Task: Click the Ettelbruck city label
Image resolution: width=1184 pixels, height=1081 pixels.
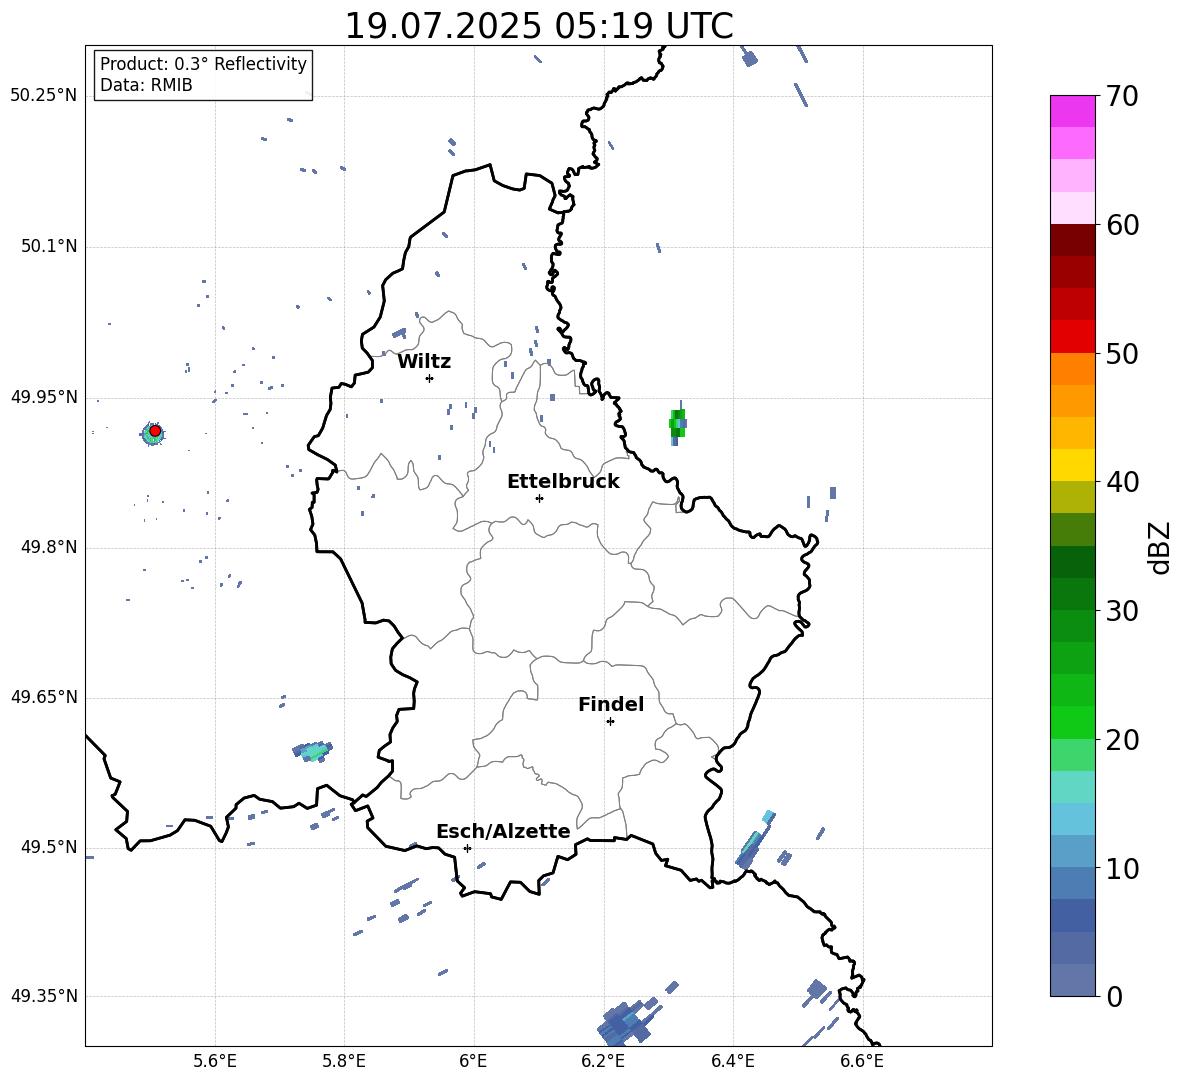Action: pos(563,482)
